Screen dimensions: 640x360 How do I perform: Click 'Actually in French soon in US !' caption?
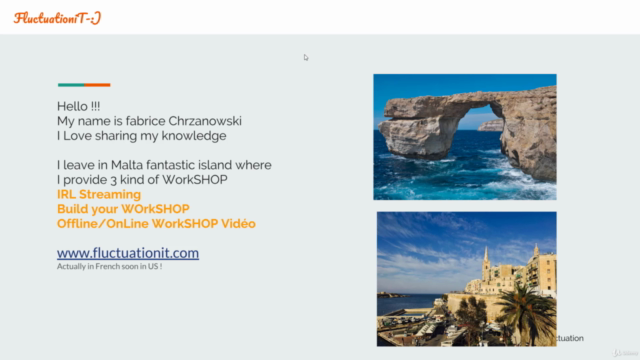[109, 267]
